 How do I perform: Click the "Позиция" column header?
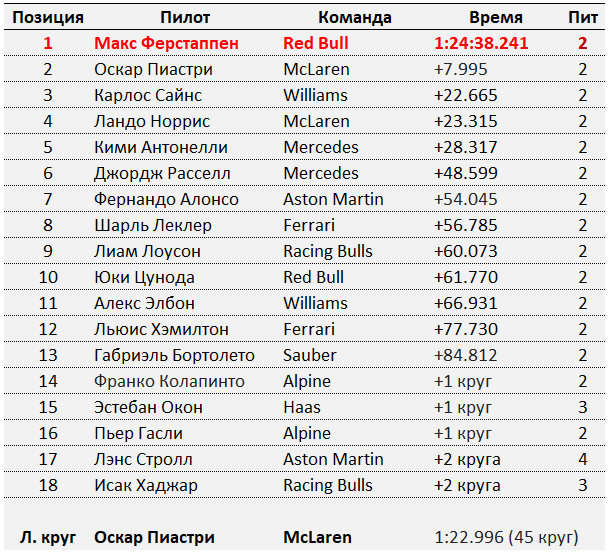coord(47,17)
